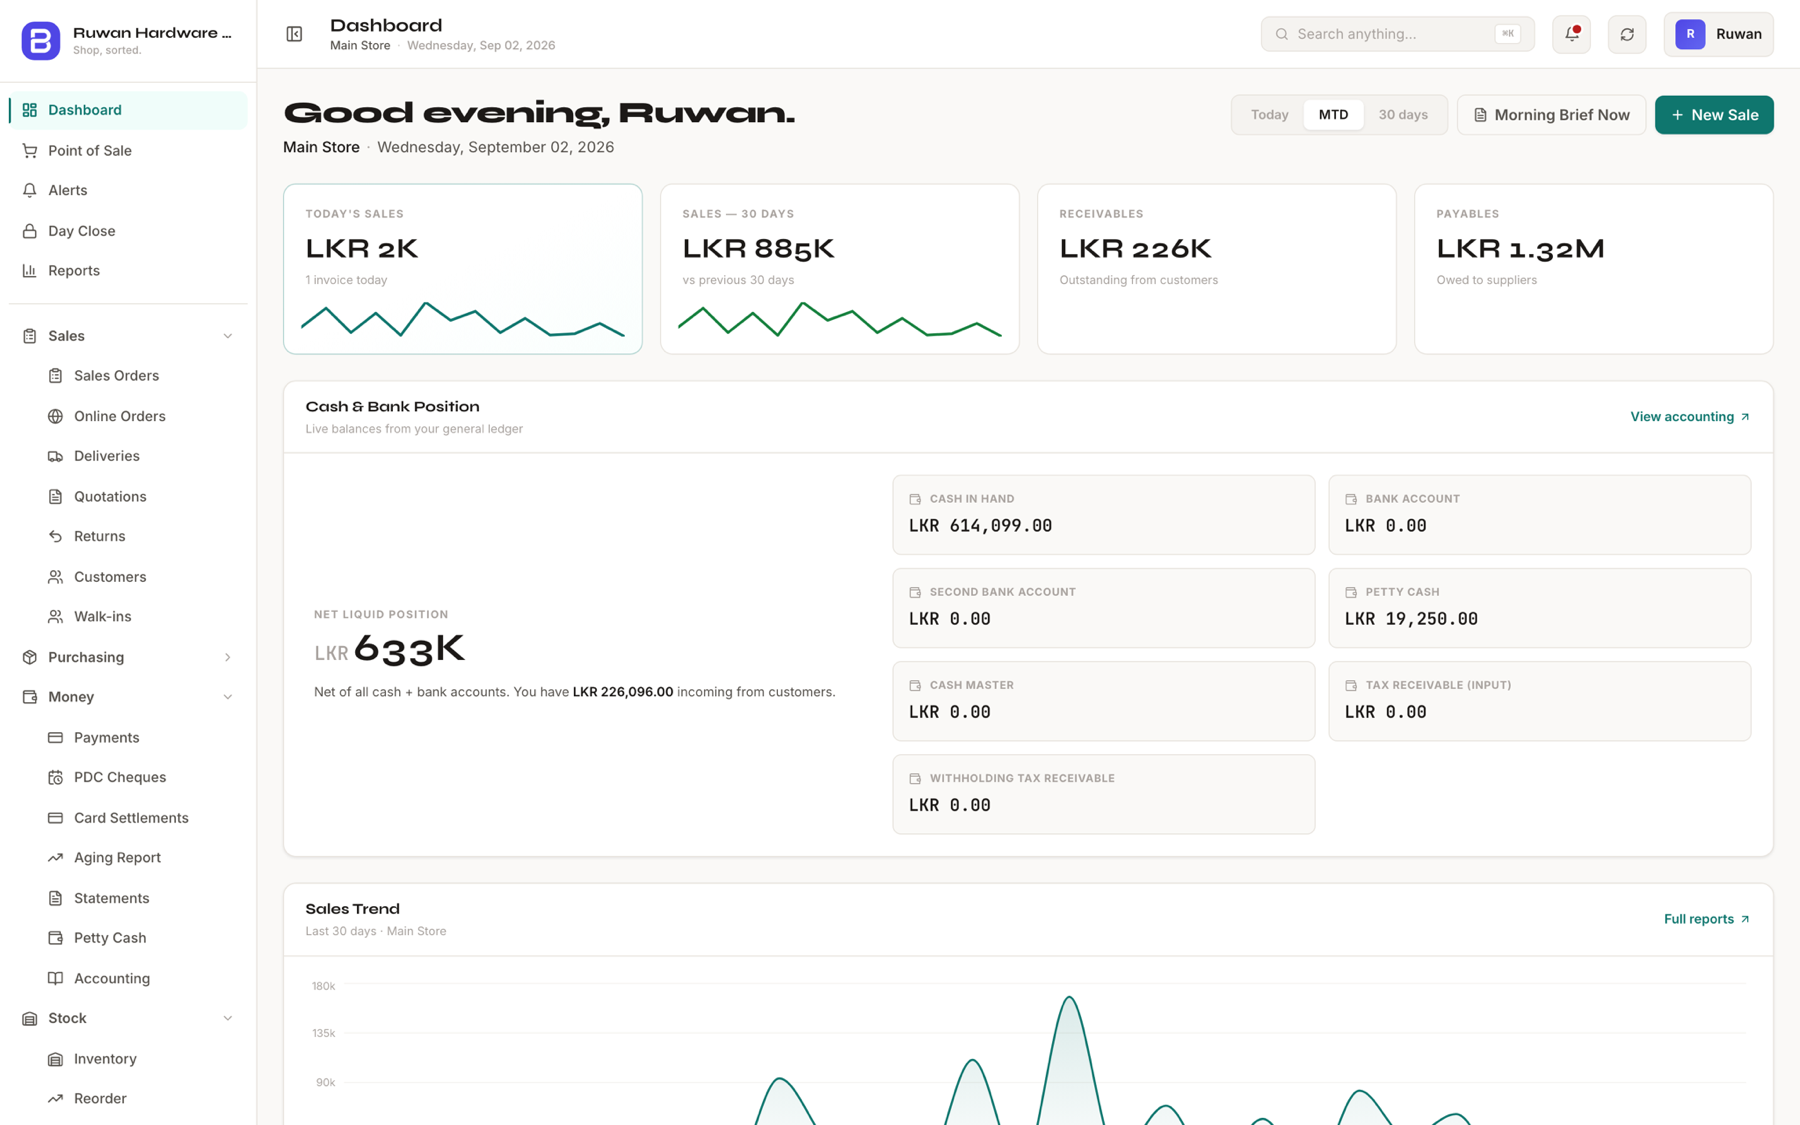The height and width of the screenshot is (1125, 1800).
Task: Click the refresh sync icon
Action: click(1627, 34)
